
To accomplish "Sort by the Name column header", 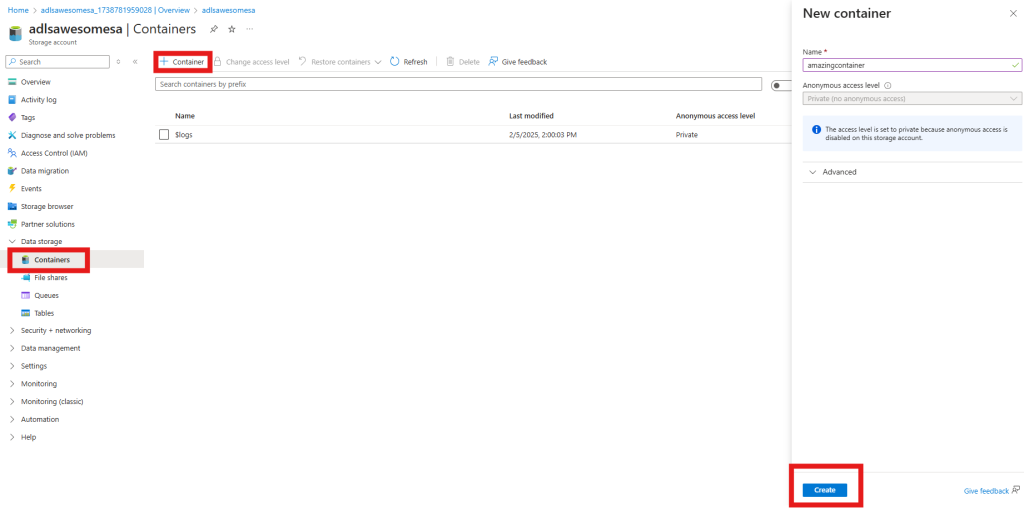I will [185, 116].
